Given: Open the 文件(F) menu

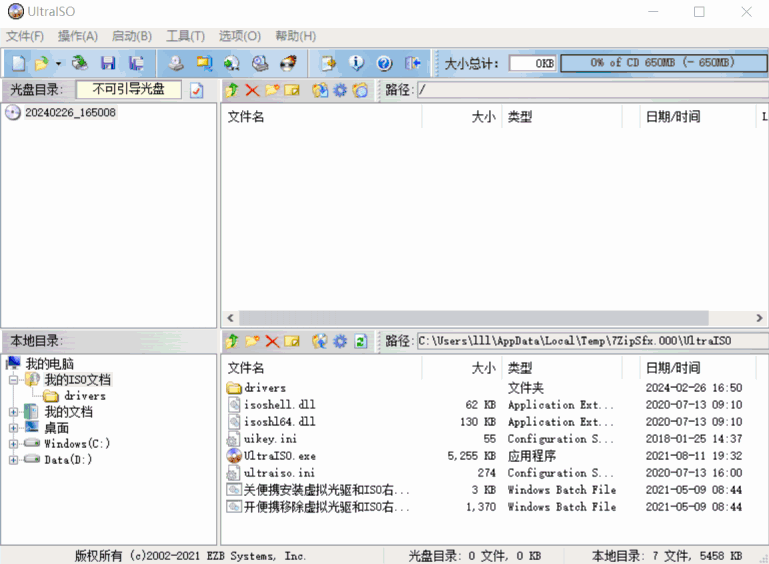Looking at the screenshot, I should pos(25,36).
